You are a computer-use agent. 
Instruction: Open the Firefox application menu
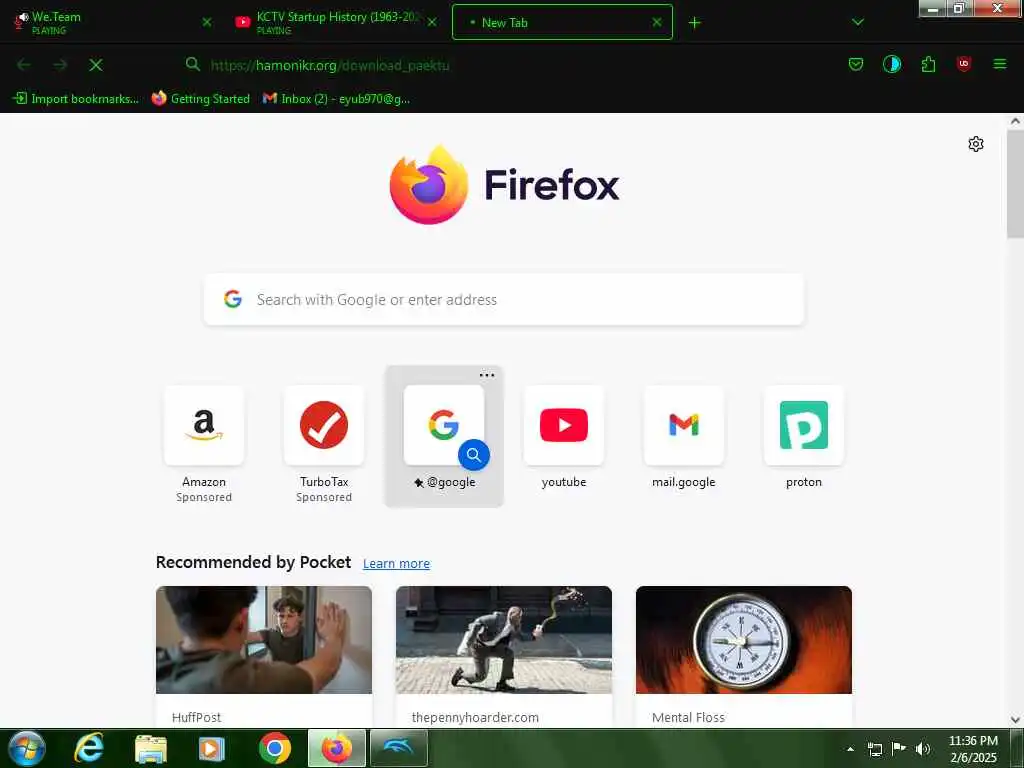(x=1000, y=64)
